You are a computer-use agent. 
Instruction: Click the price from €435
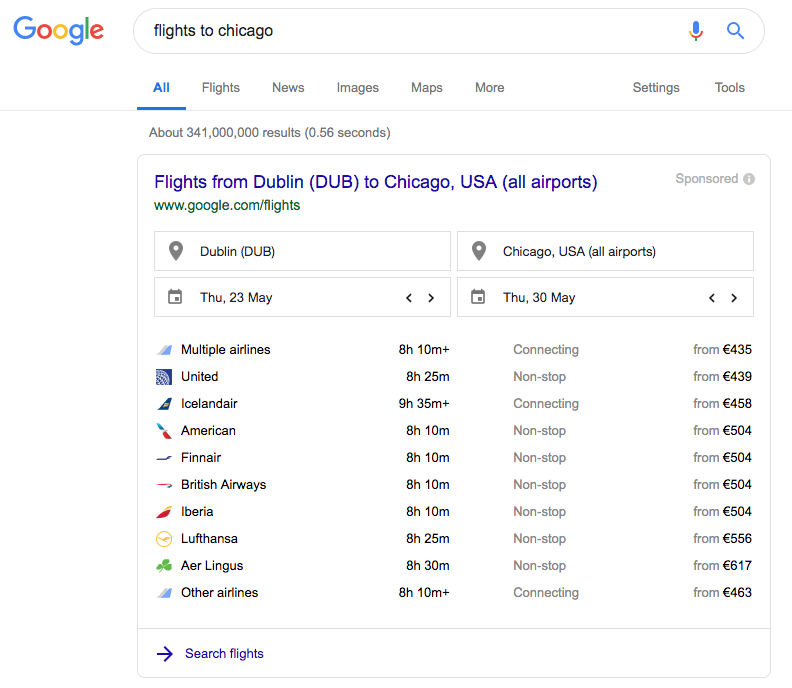coord(722,350)
